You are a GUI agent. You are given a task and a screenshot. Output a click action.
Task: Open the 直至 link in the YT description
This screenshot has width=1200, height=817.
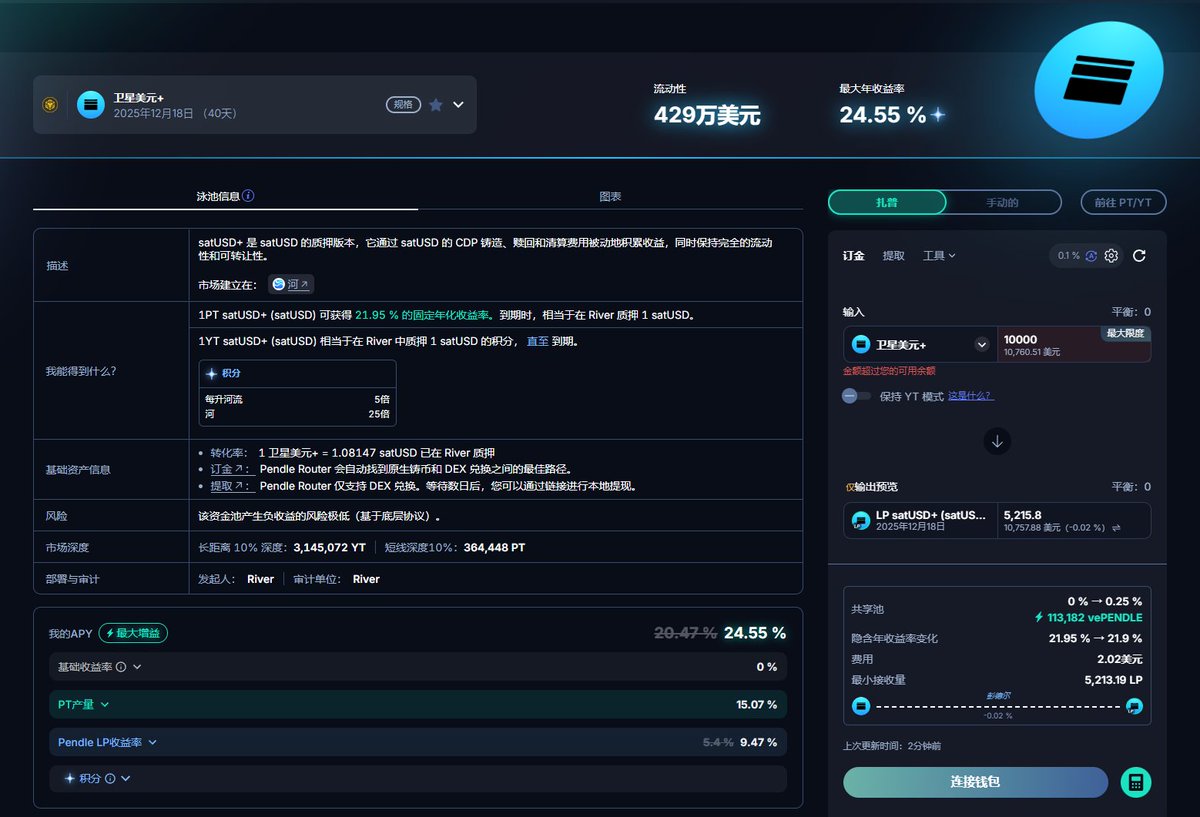pyautogui.click(x=537, y=341)
